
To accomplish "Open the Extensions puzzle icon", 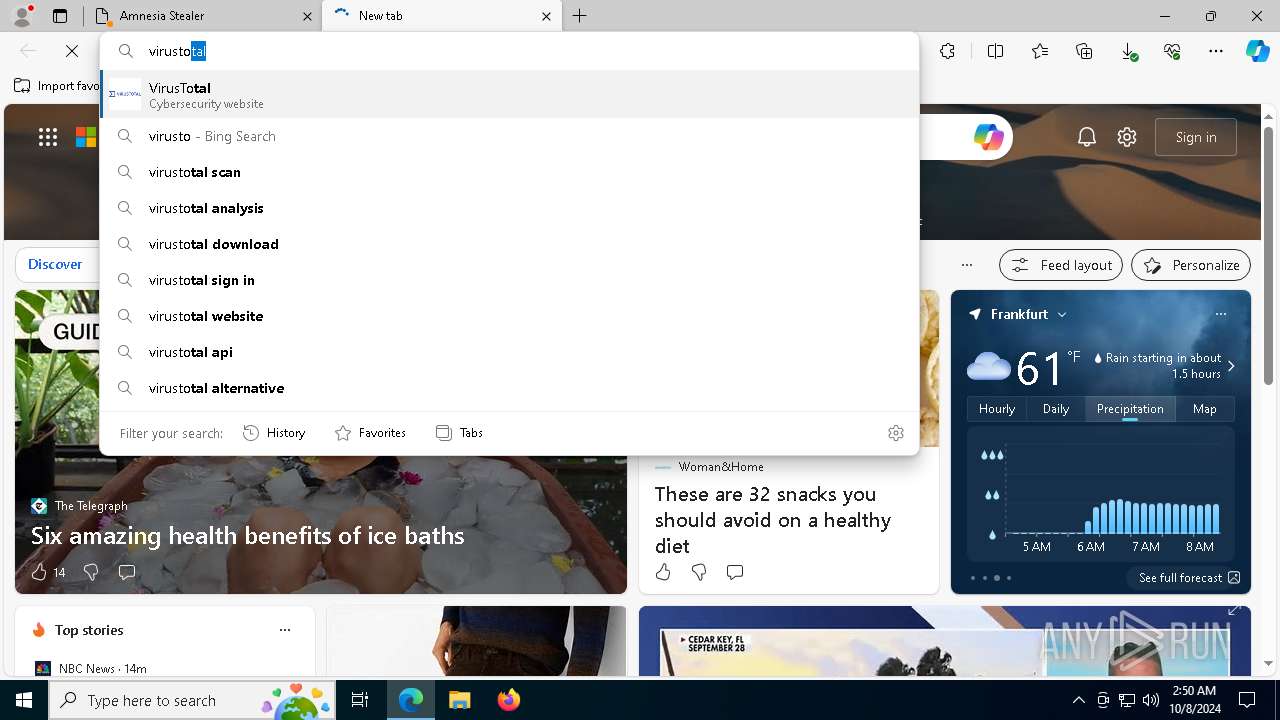I will click(x=947, y=51).
